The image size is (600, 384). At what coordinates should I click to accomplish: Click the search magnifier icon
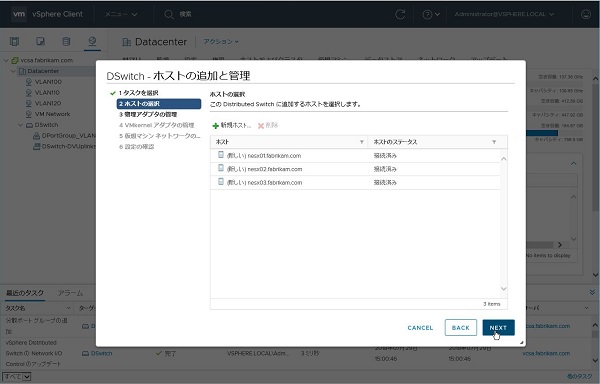coord(169,14)
